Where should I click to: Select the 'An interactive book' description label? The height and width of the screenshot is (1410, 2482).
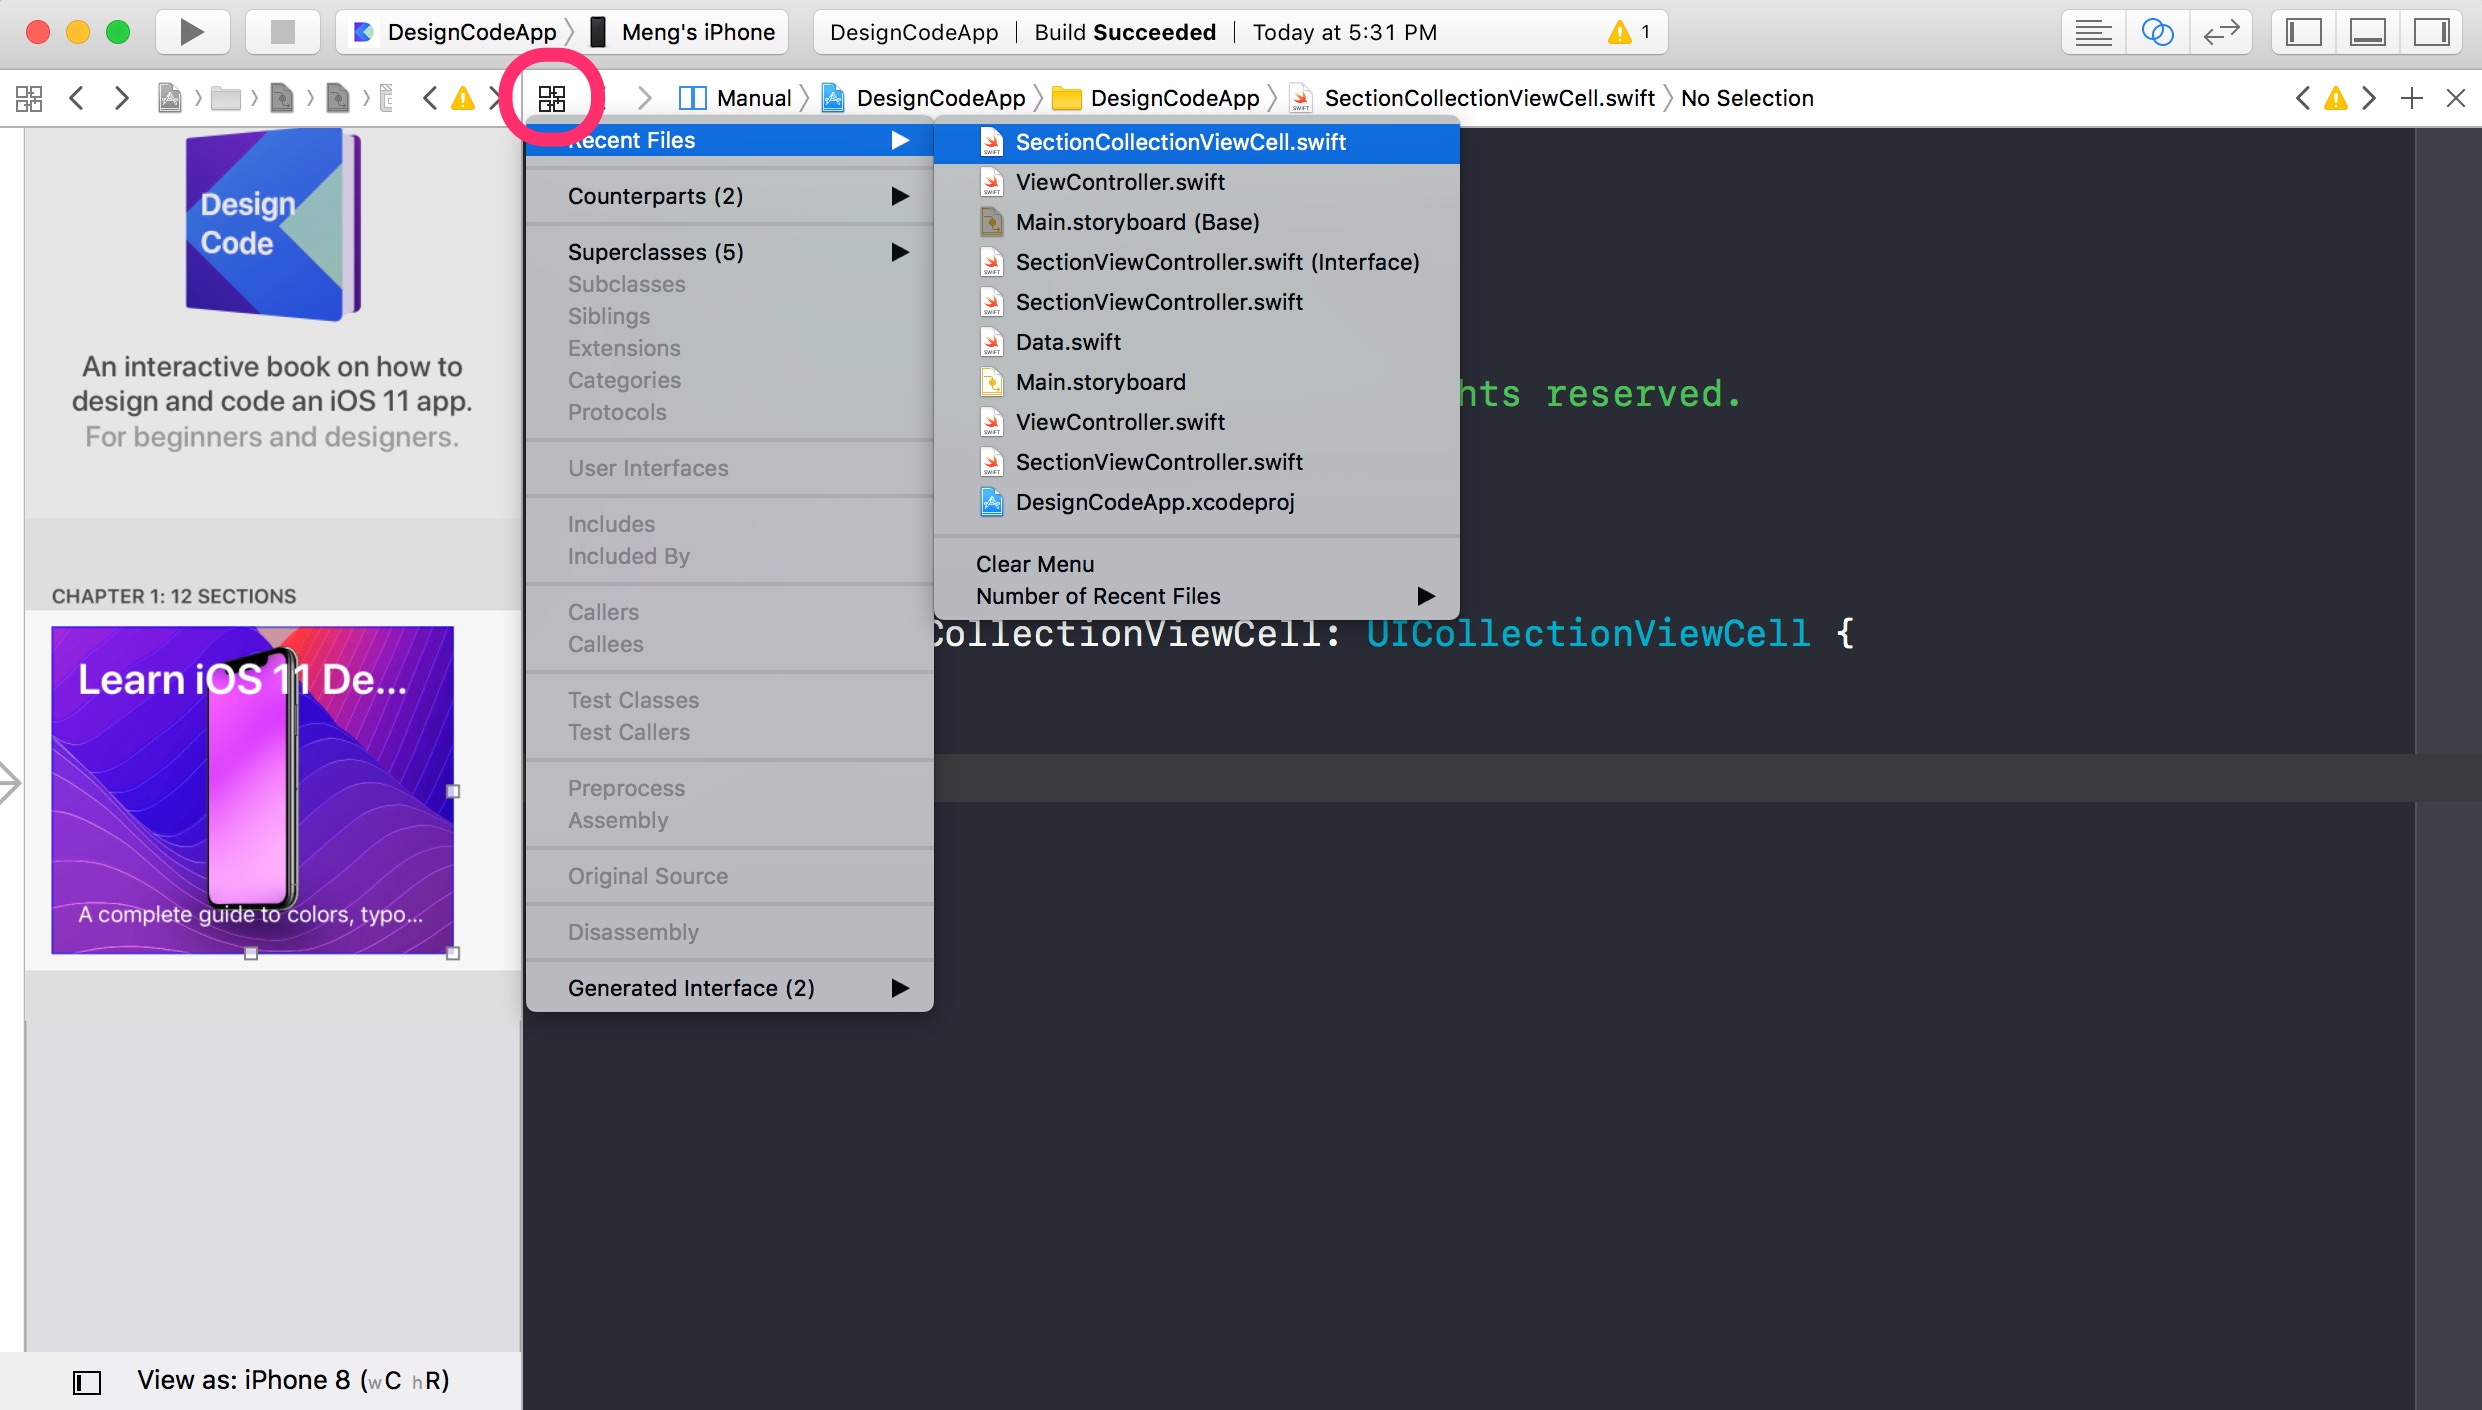click(272, 402)
